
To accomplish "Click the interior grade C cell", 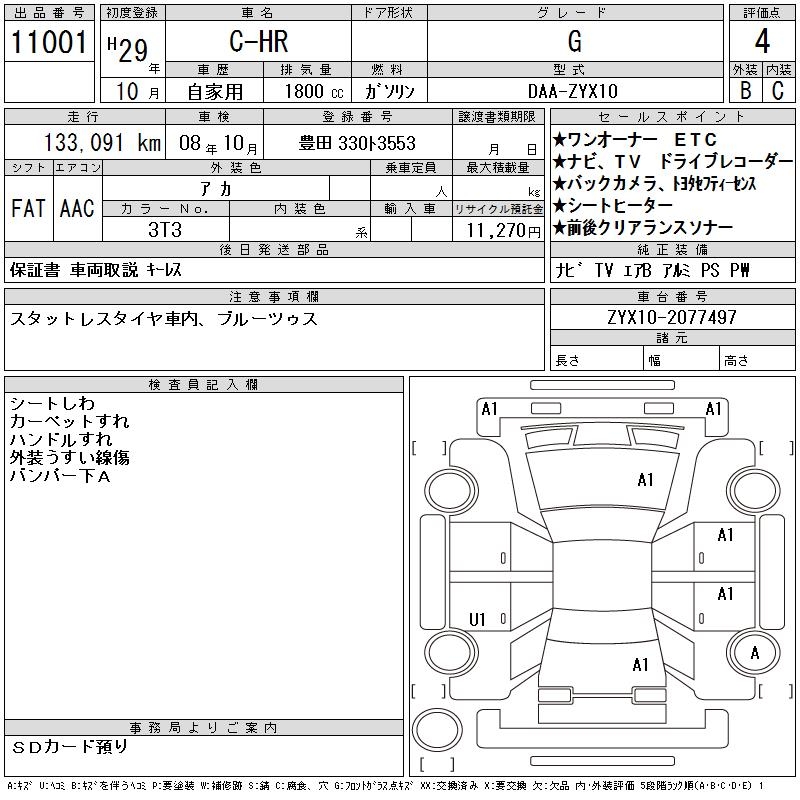I will click(779, 90).
